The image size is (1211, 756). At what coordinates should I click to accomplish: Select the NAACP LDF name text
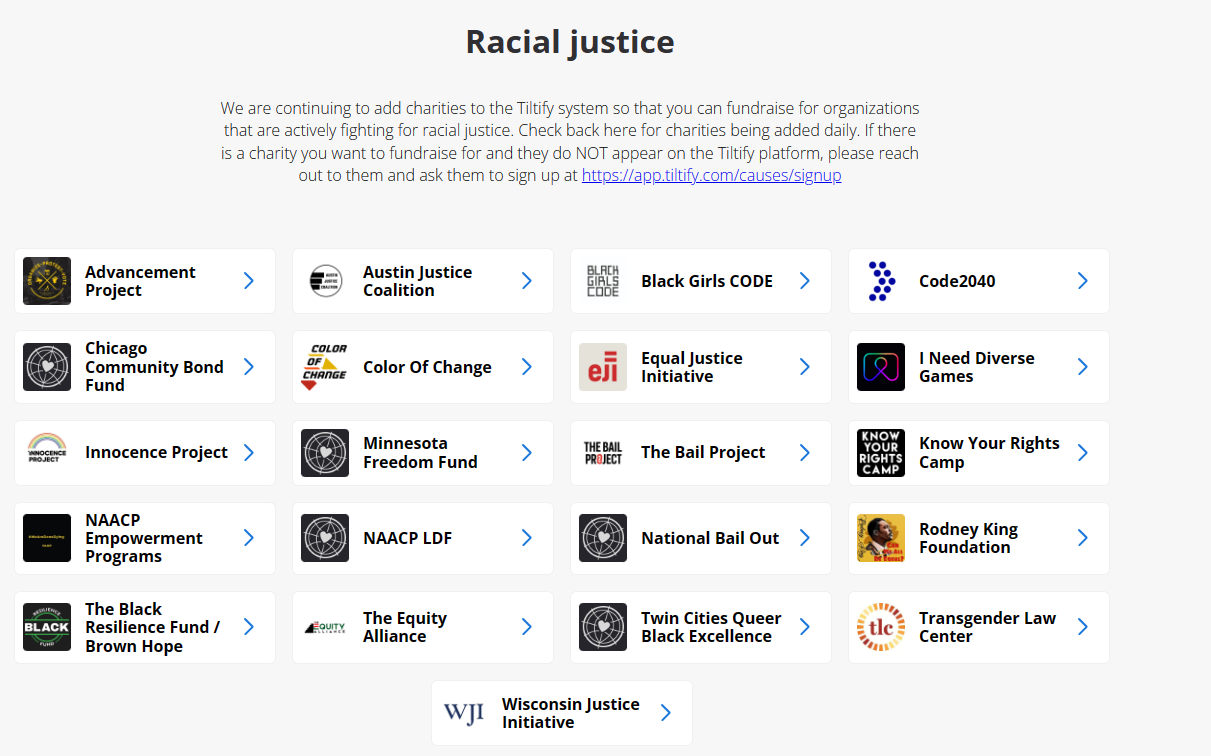pyautogui.click(x=407, y=538)
